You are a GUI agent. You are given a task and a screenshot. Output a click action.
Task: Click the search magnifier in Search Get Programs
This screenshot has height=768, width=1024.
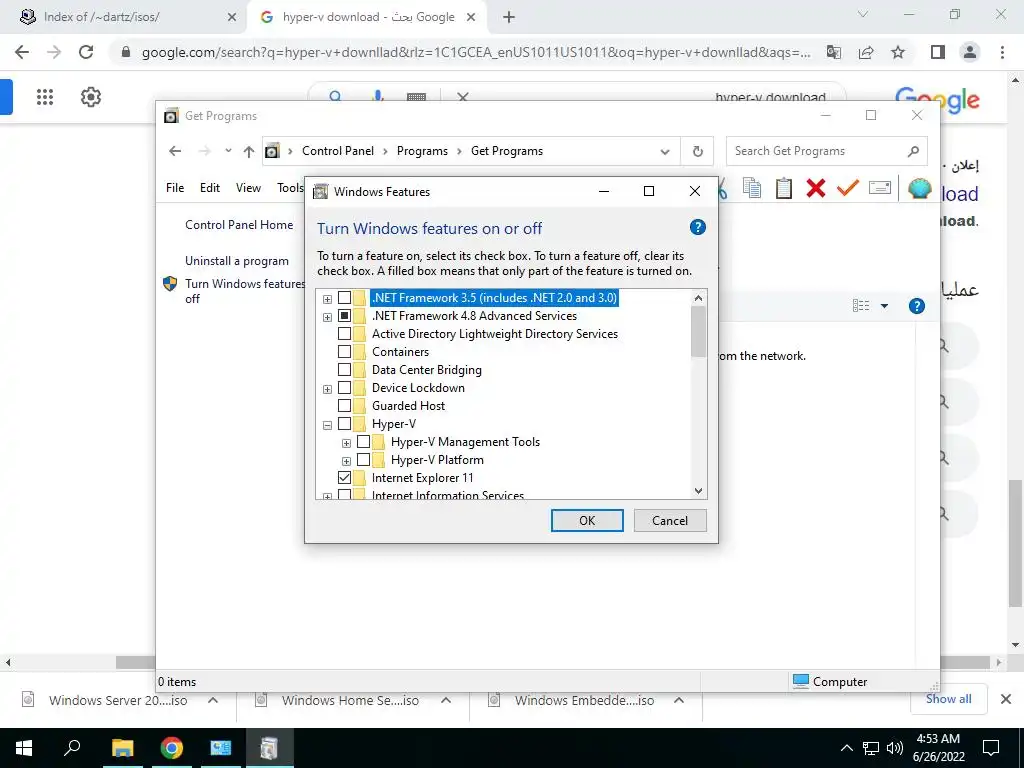point(913,152)
